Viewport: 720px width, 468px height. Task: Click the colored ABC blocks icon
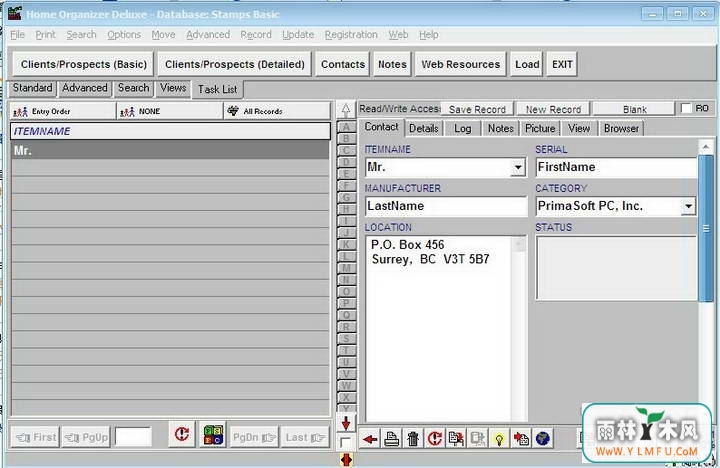[213, 434]
